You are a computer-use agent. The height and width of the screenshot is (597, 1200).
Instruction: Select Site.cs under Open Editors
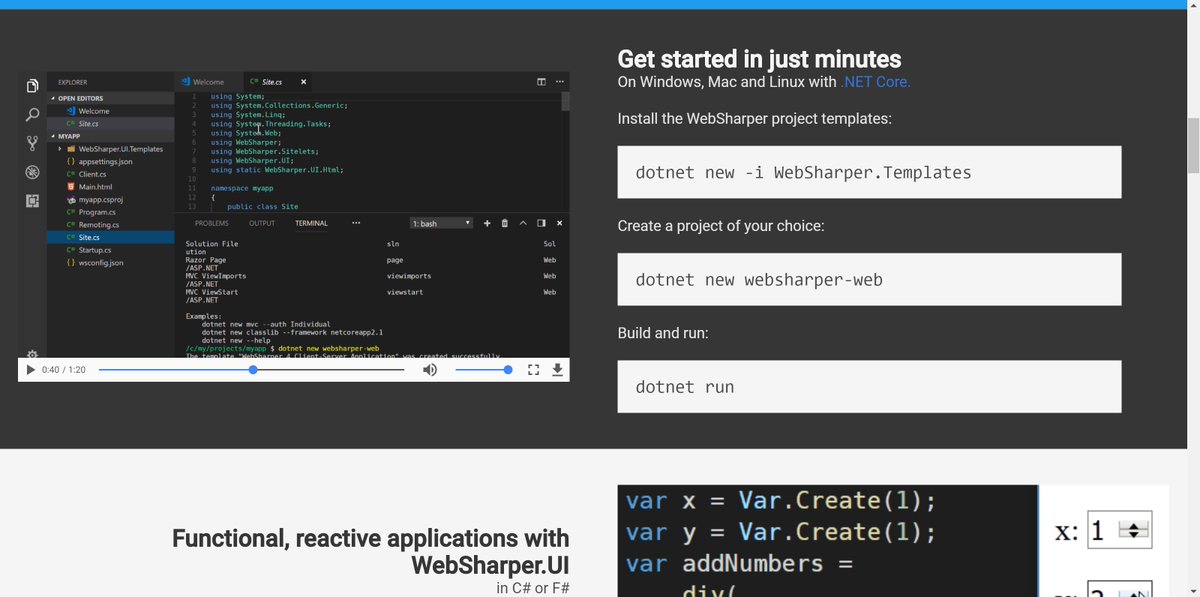tap(111, 123)
